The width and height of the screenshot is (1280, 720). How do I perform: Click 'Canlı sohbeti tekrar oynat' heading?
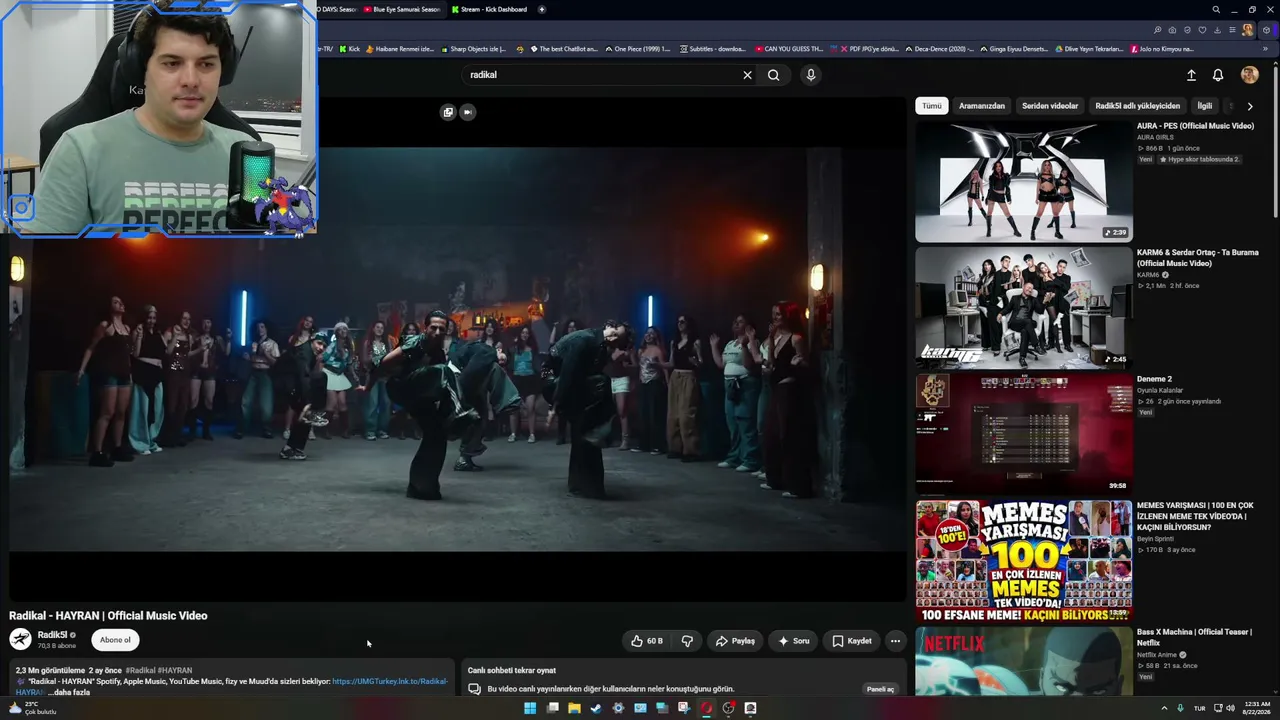(512, 670)
